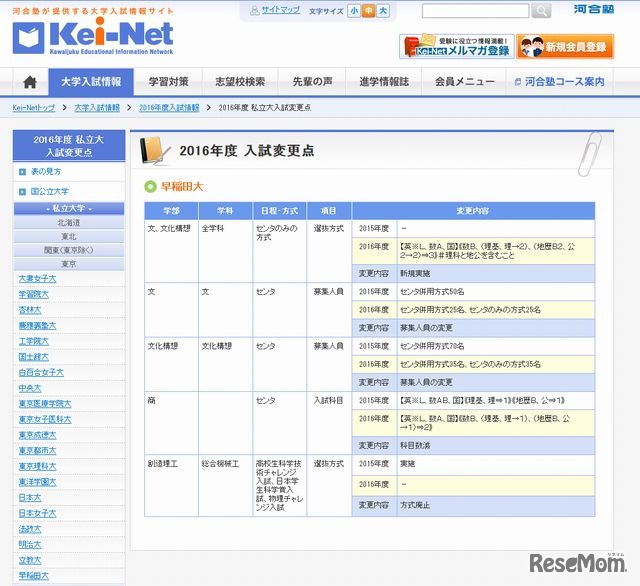This screenshot has width=640, height=586.
Task: Open 東京成徳大 link
Action: coord(37,435)
